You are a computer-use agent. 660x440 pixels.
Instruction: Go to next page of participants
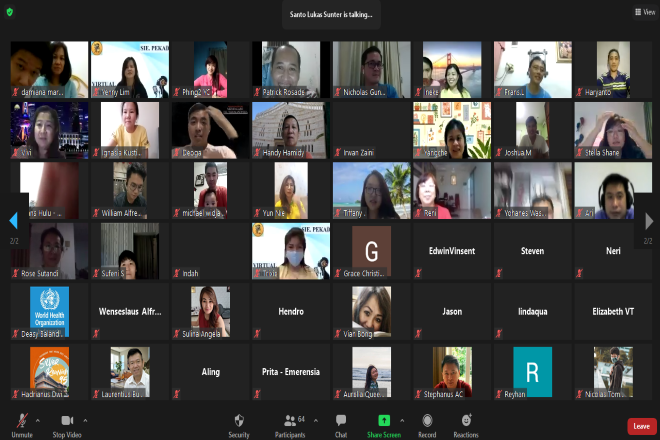tap(648, 221)
